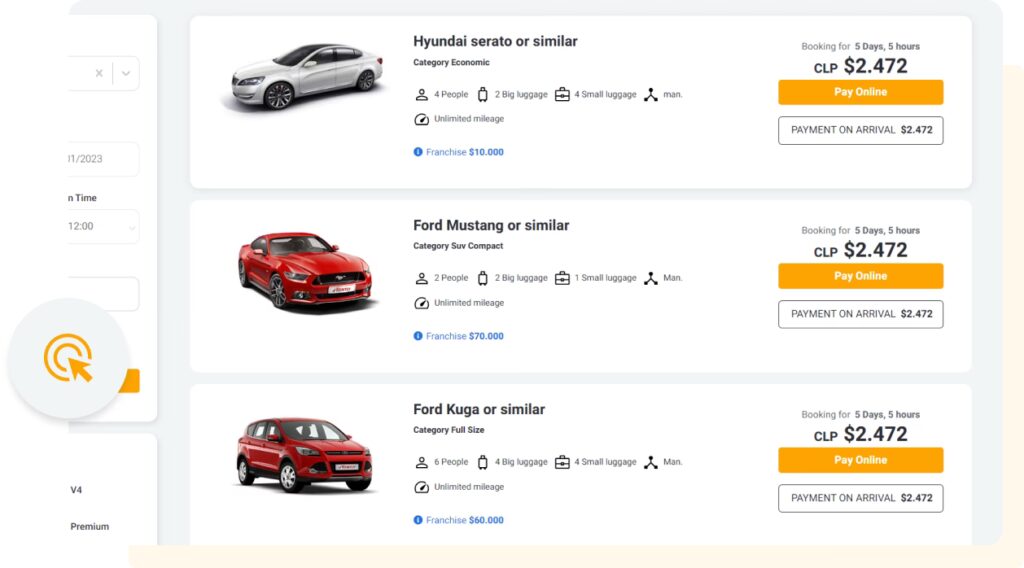Screen dimensions: 1024x568
Task: Click the silver Hyundai serato car image
Action: click(304, 77)
